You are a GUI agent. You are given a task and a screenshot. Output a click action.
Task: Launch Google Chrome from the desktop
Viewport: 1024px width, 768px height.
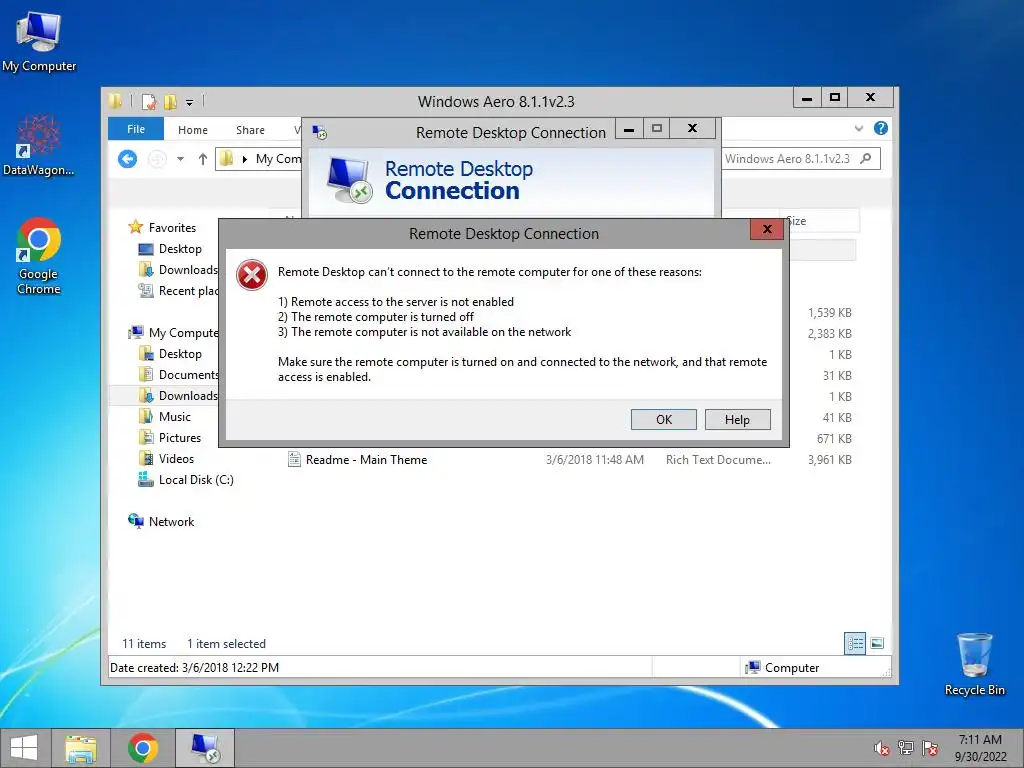click(39, 256)
